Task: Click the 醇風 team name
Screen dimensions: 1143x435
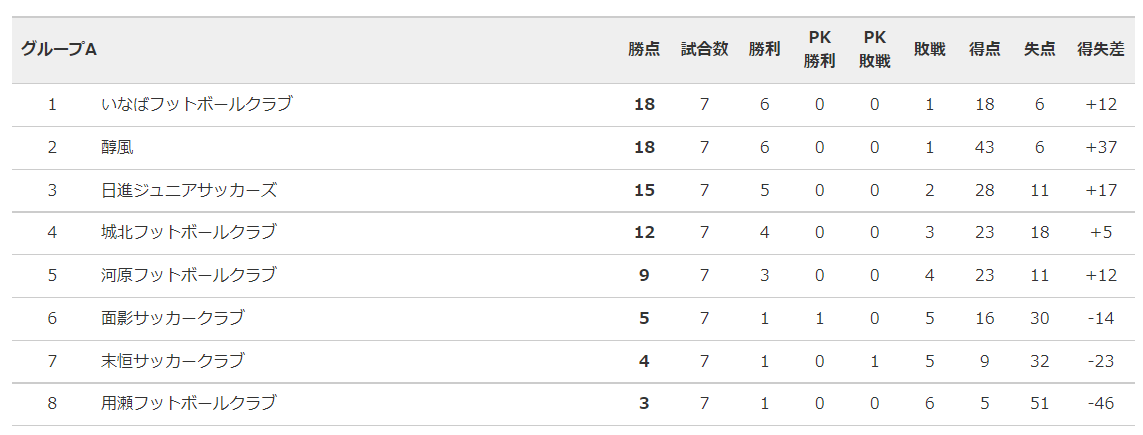Action: point(117,147)
